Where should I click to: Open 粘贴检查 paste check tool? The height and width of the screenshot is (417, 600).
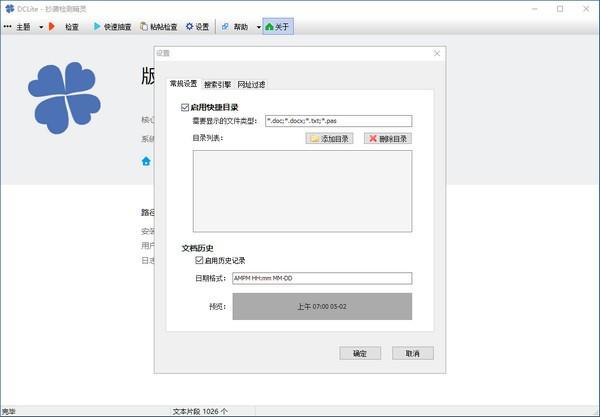159,27
